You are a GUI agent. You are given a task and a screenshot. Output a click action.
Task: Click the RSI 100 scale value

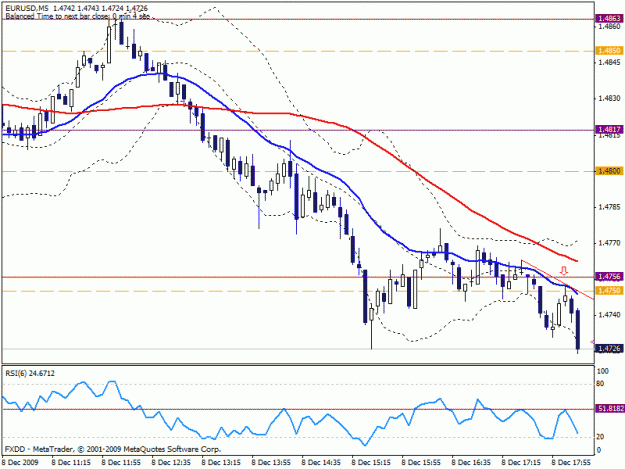click(x=603, y=371)
